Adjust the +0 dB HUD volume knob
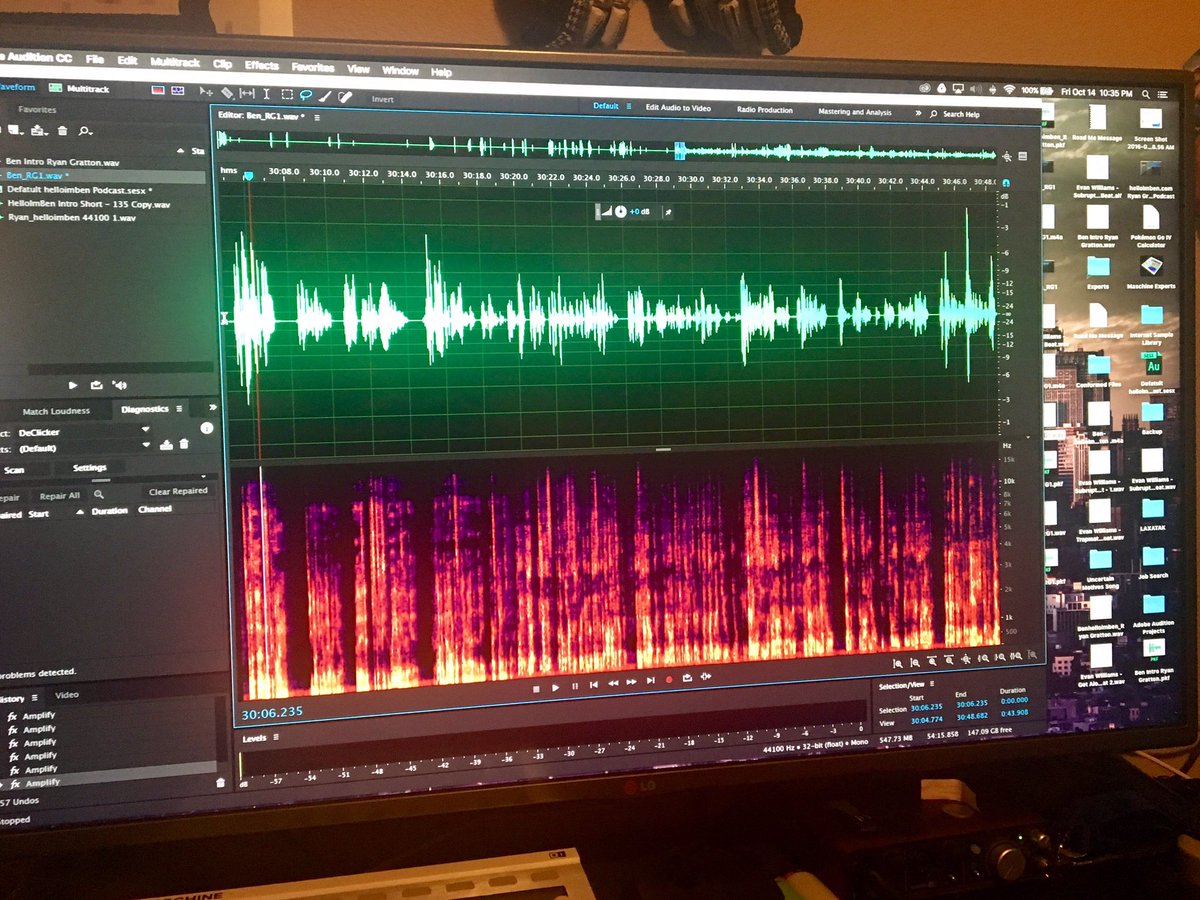The image size is (1200, 900). (621, 211)
